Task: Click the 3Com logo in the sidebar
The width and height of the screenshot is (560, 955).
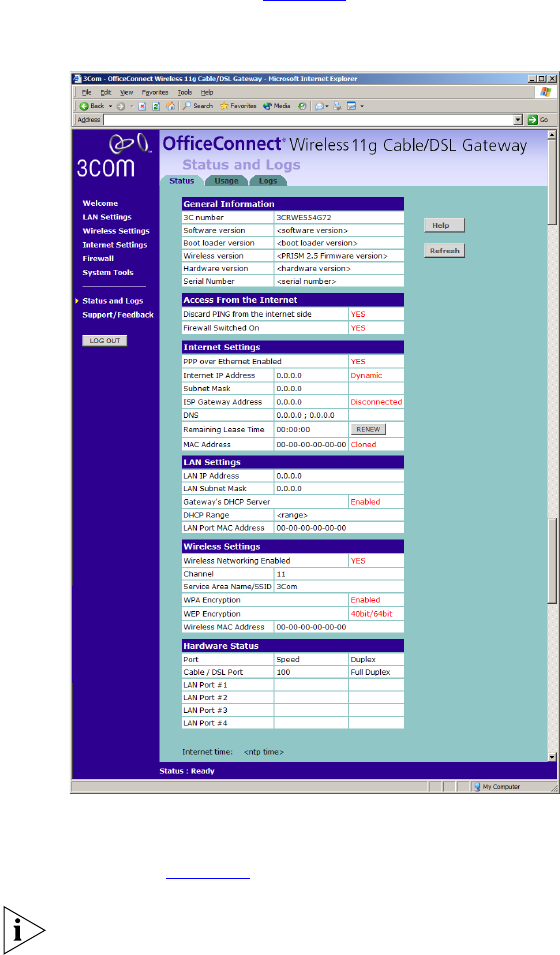Action: tap(115, 156)
